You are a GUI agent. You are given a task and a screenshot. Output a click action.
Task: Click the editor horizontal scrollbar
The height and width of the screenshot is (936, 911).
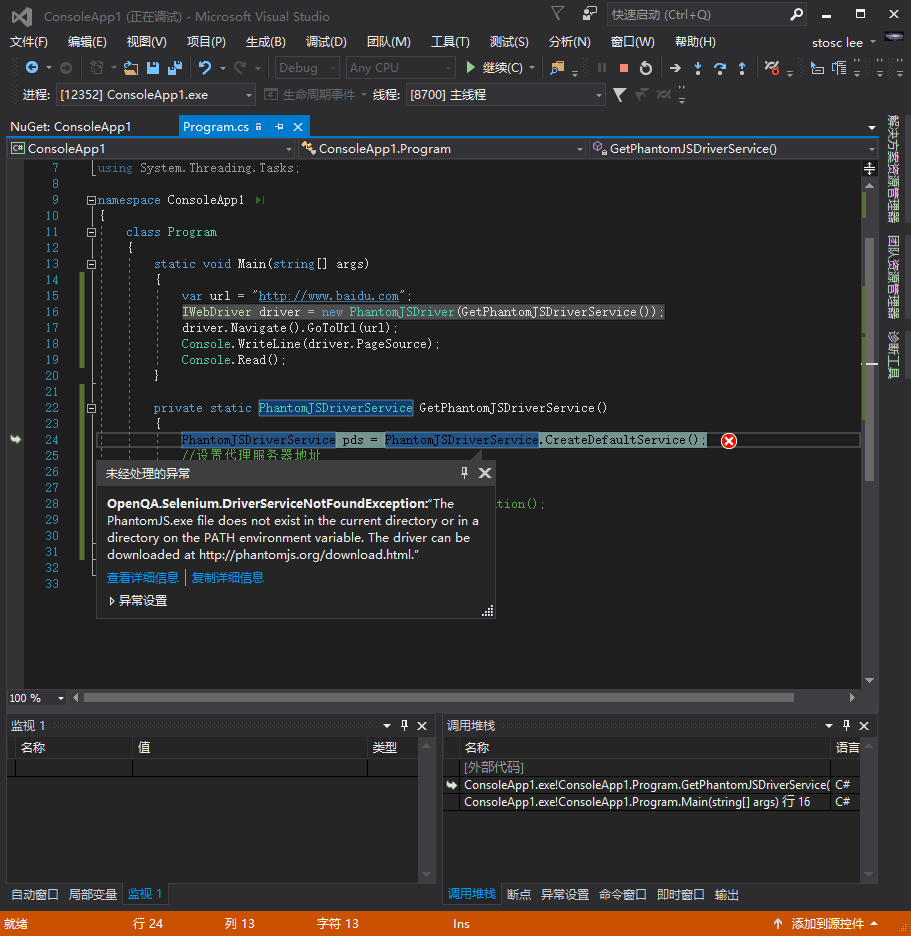pyautogui.click(x=439, y=698)
